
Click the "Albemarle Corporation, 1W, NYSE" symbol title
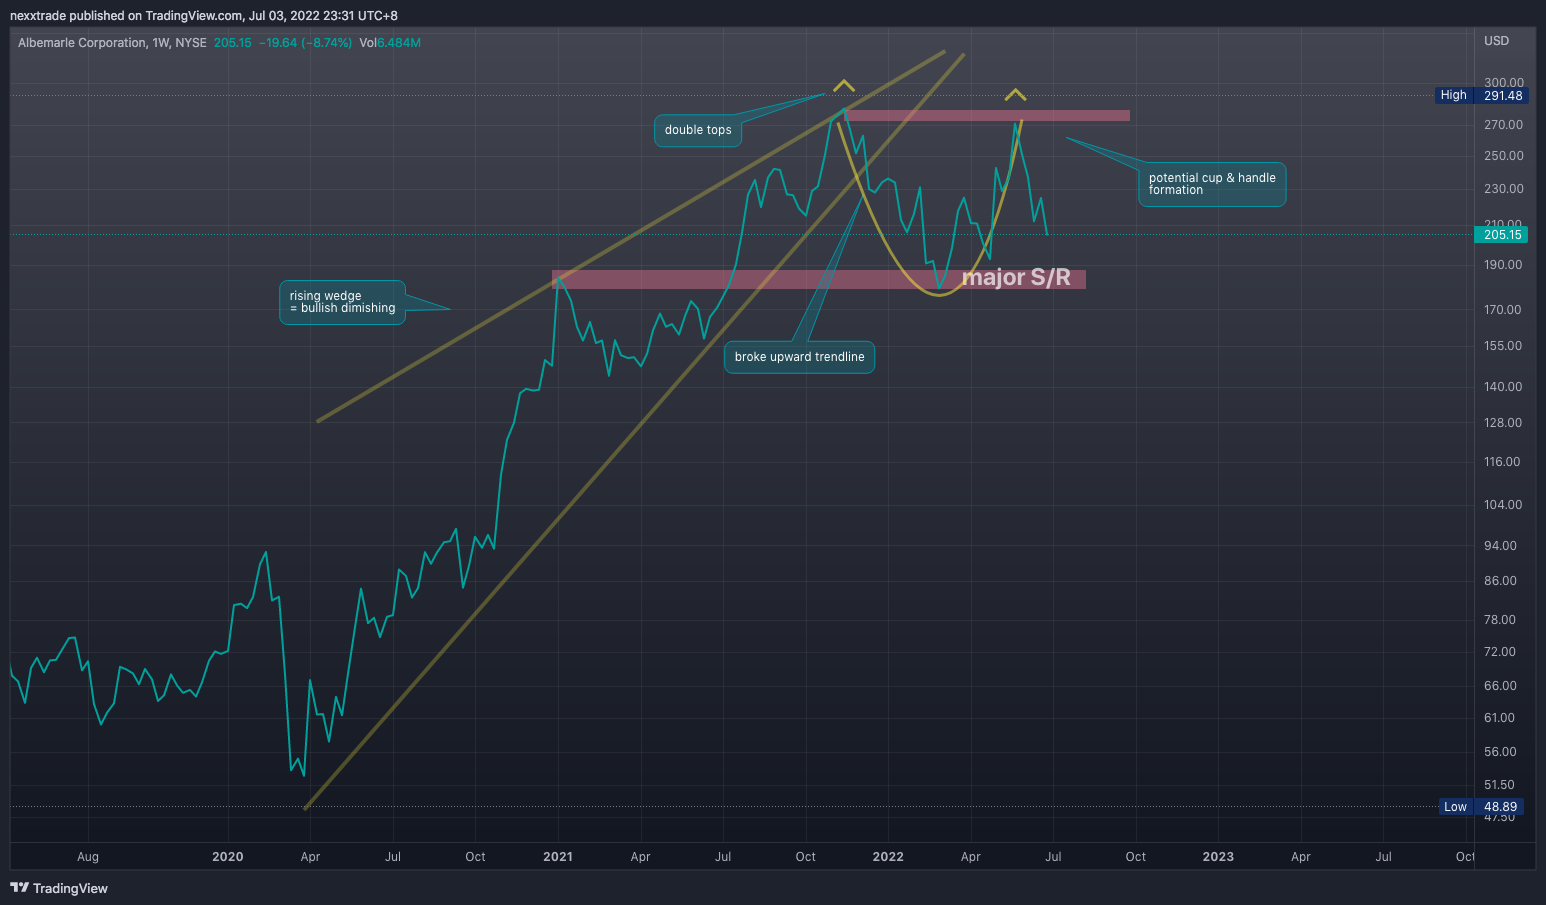coord(112,43)
